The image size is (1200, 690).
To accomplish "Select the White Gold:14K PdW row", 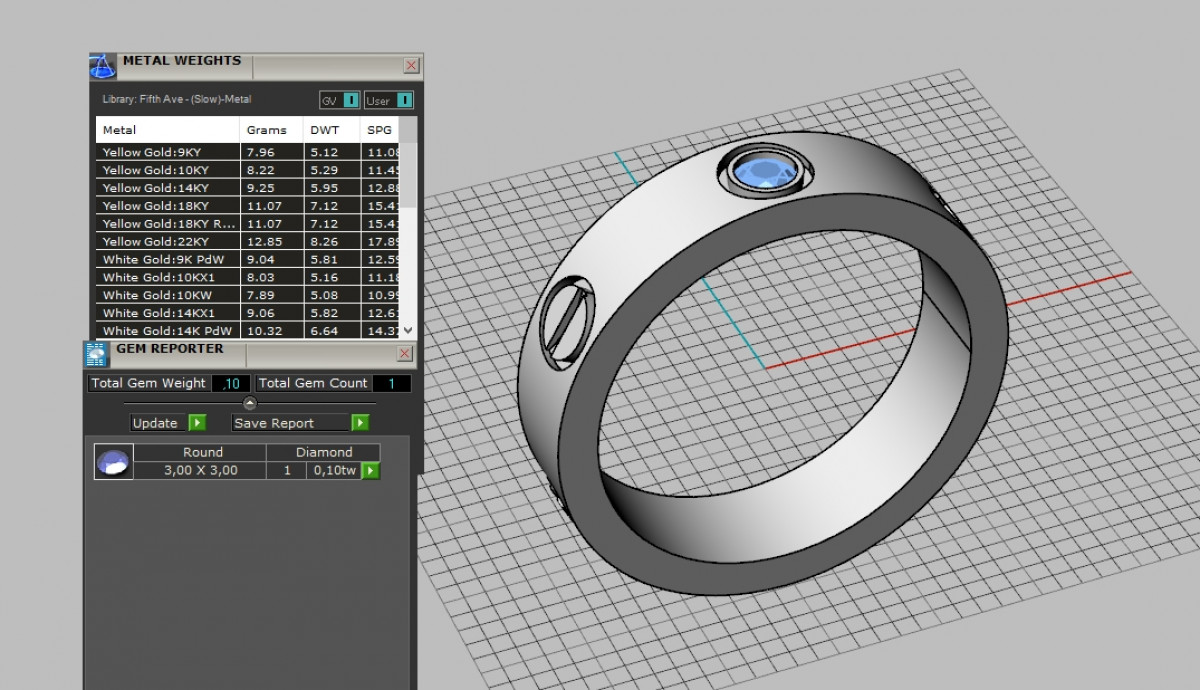I will (x=168, y=331).
